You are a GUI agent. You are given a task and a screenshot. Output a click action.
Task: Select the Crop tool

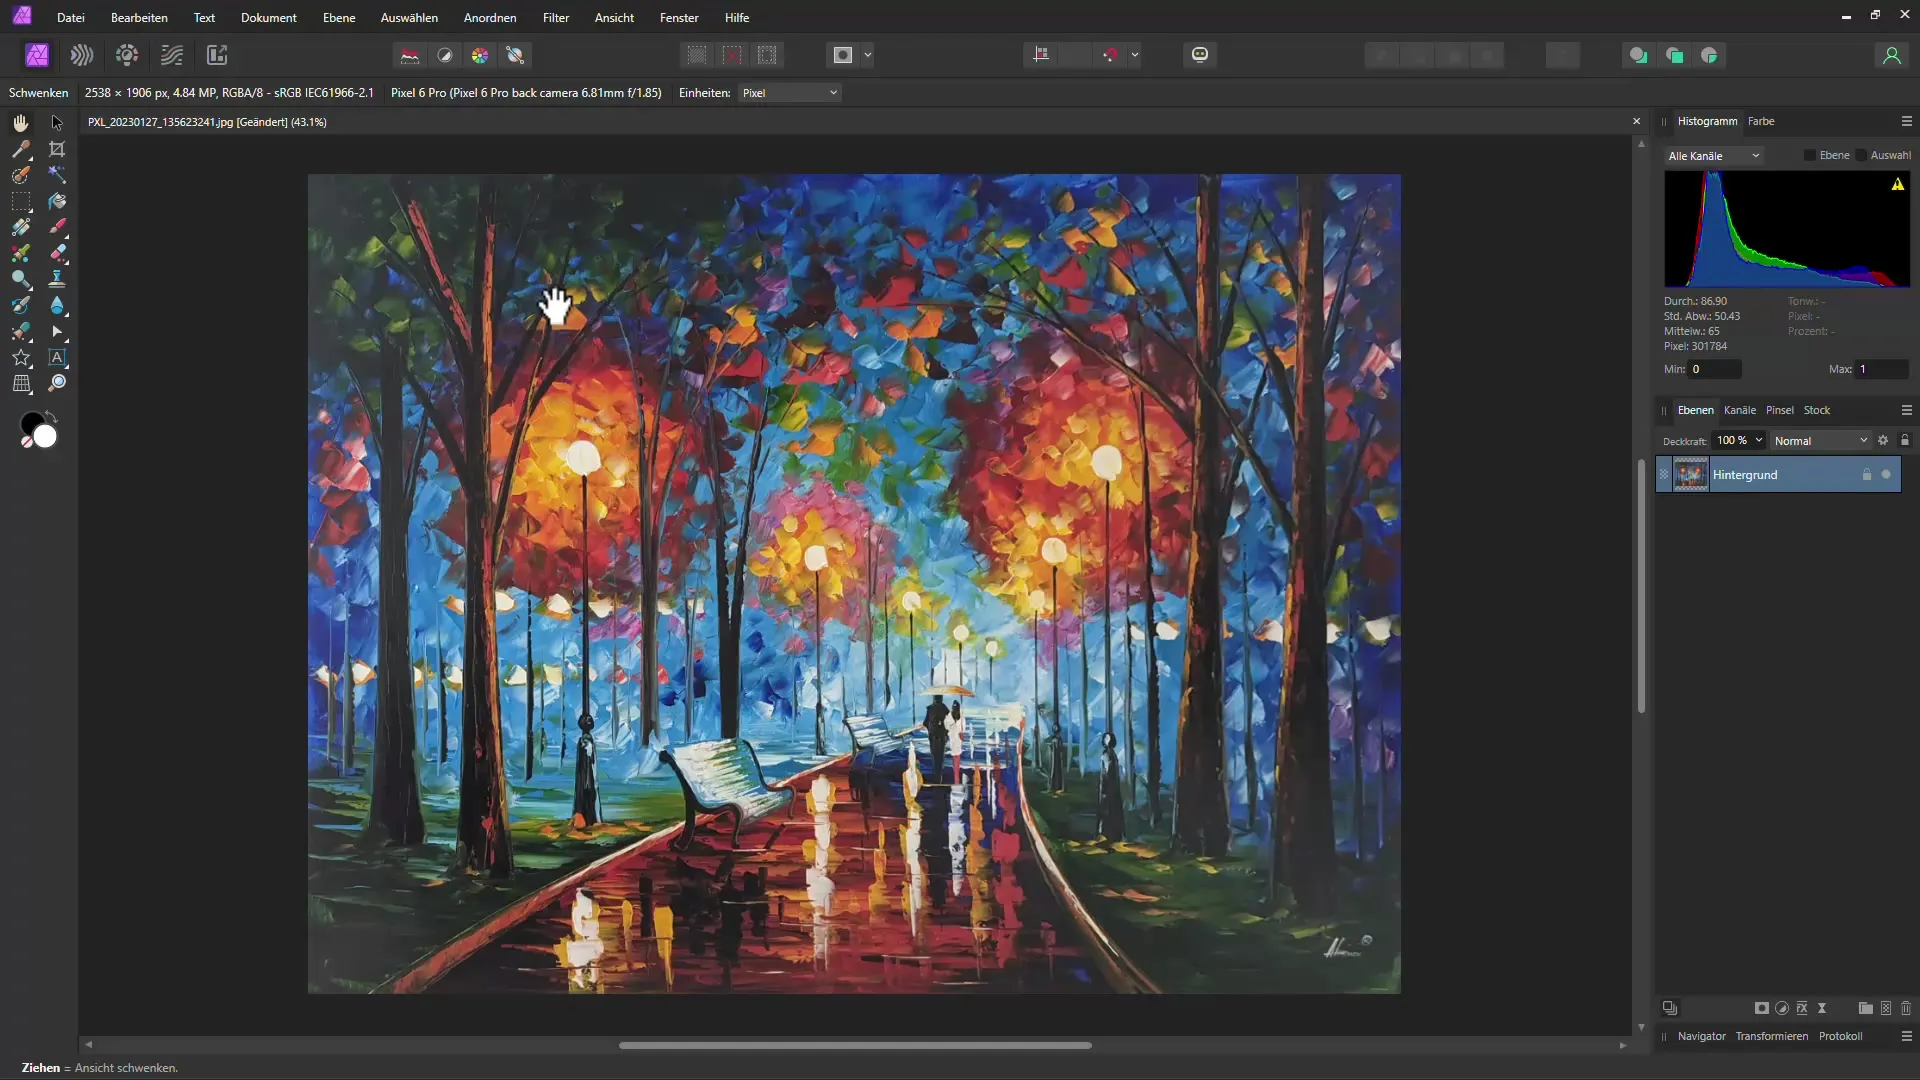57,149
